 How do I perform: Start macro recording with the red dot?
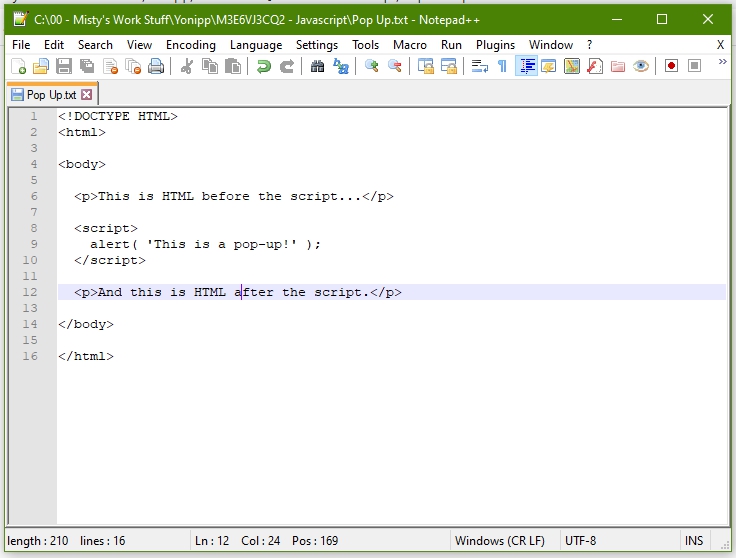point(671,66)
